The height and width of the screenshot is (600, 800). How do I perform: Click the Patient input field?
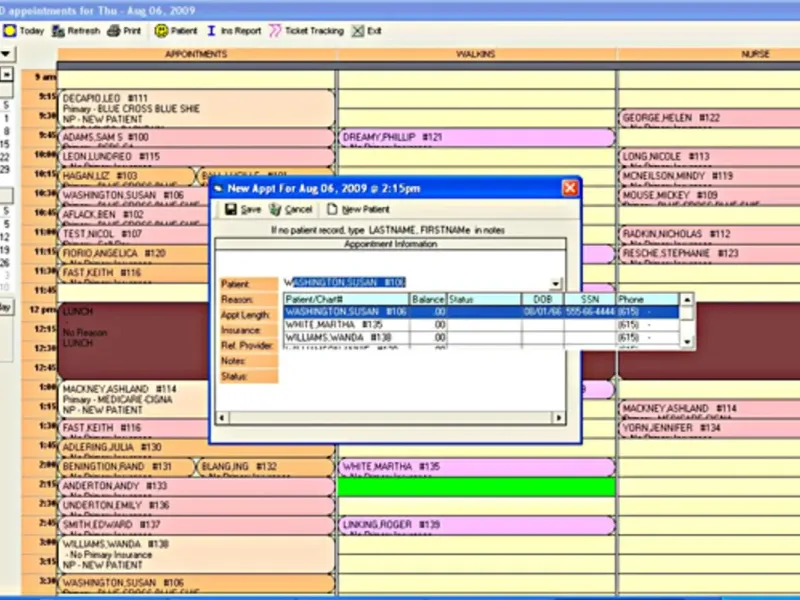tap(416, 283)
